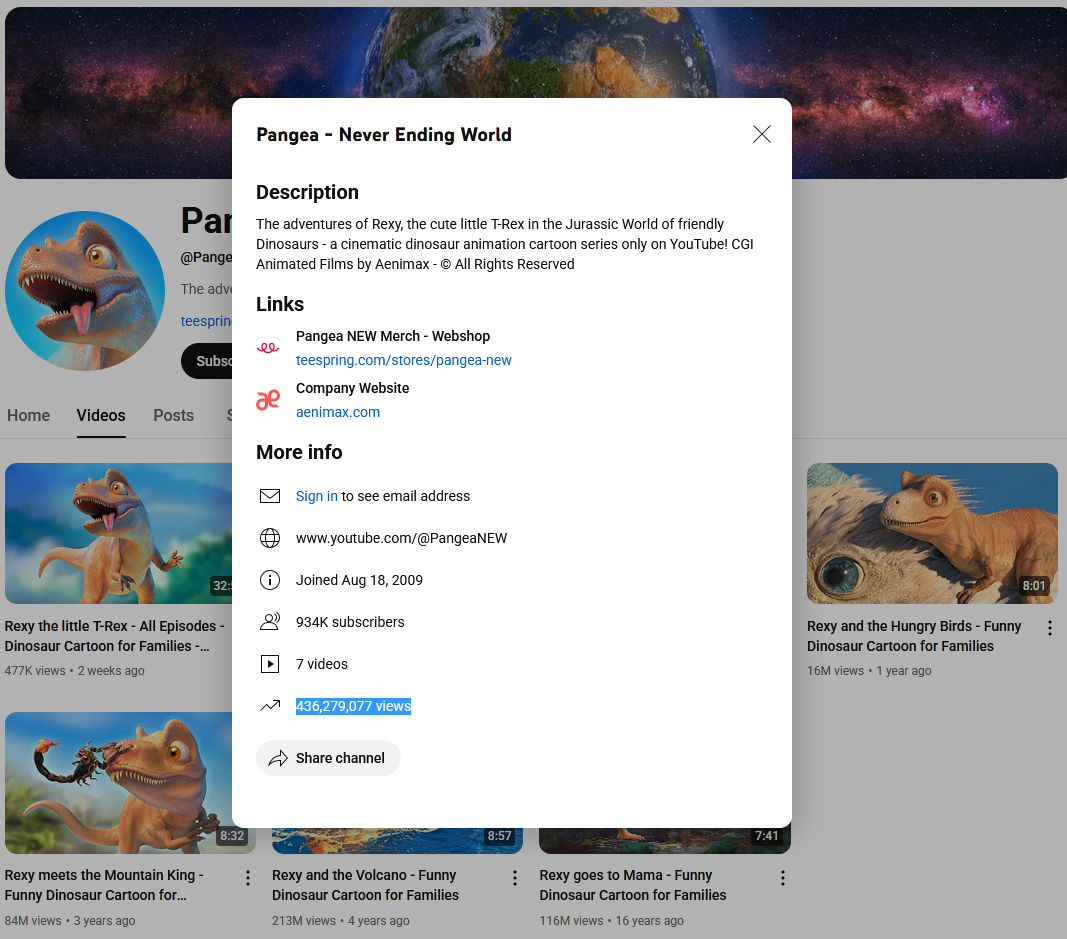This screenshot has width=1067, height=939.
Task: Open Rexy and the Hungry Birds thumbnail
Action: click(932, 533)
